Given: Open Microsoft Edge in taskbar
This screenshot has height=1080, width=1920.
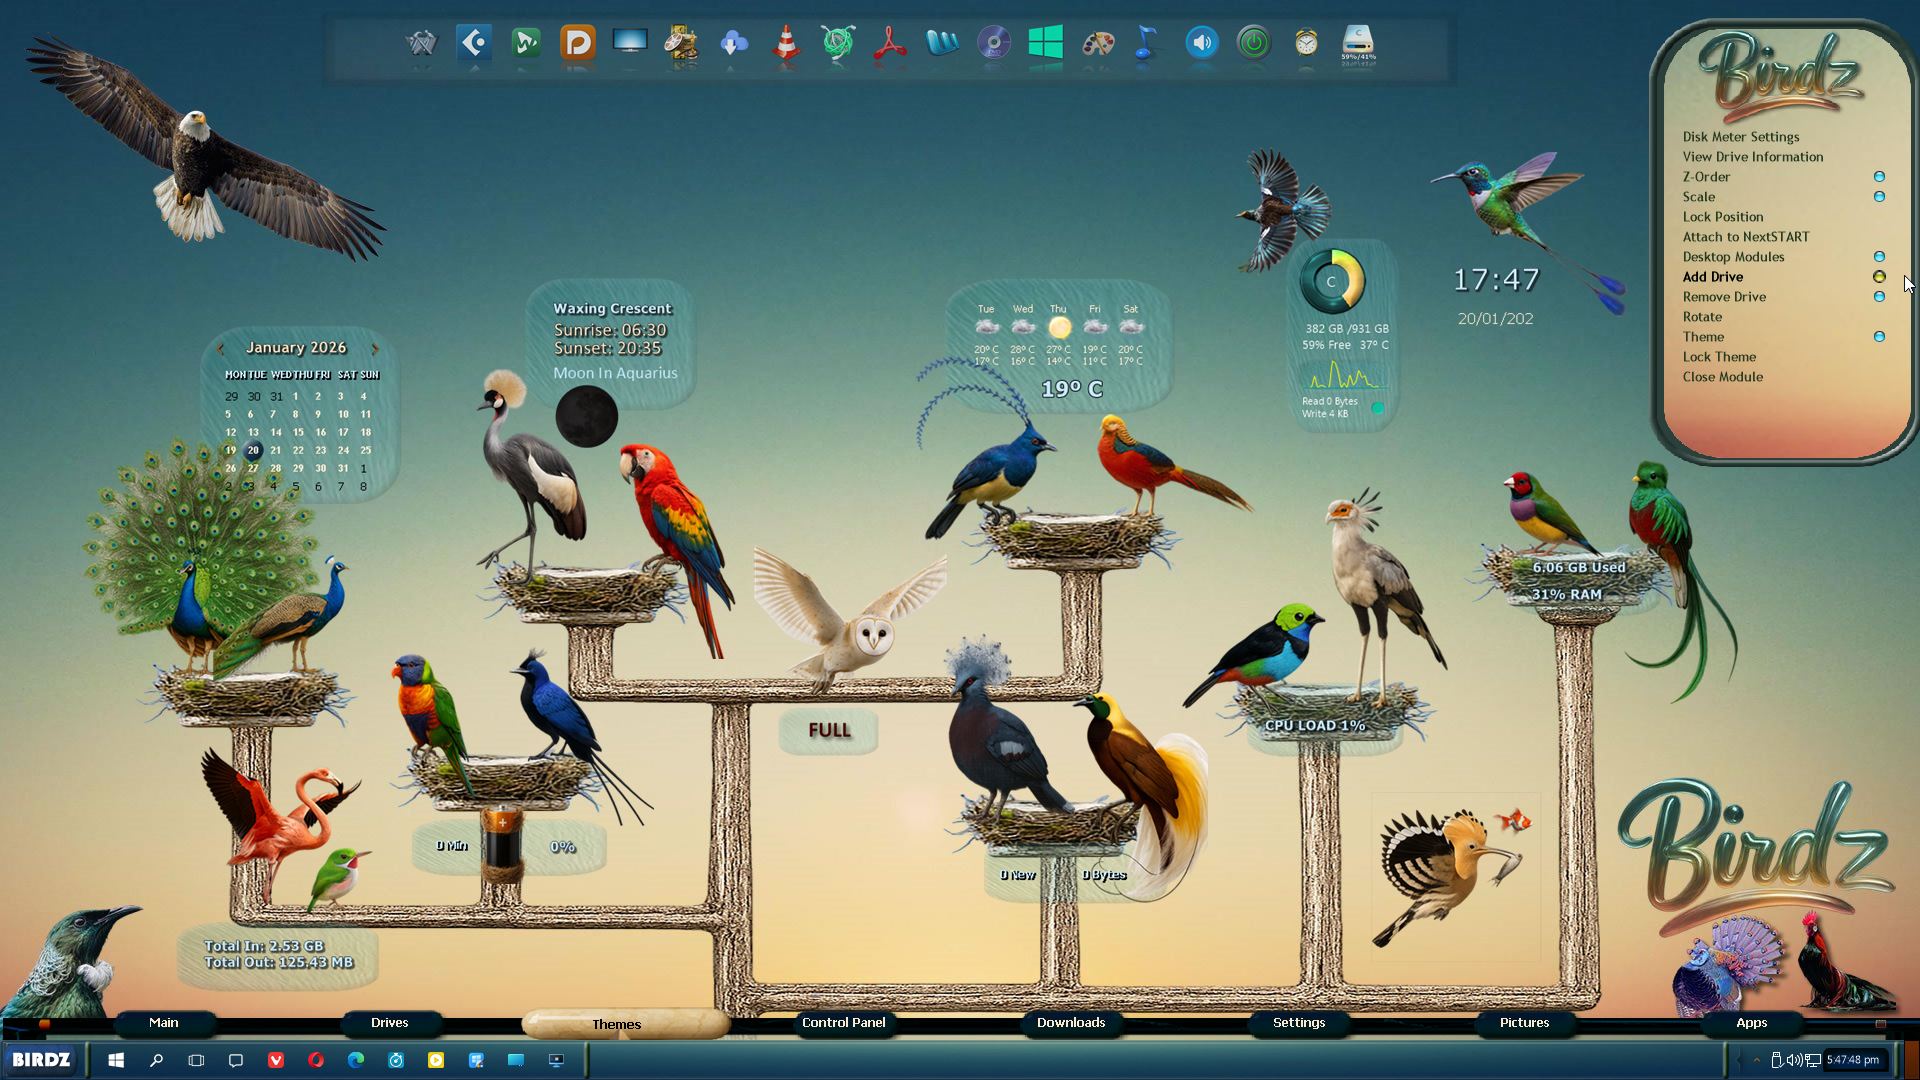Looking at the screenshot, I should tap(356, 1060).
